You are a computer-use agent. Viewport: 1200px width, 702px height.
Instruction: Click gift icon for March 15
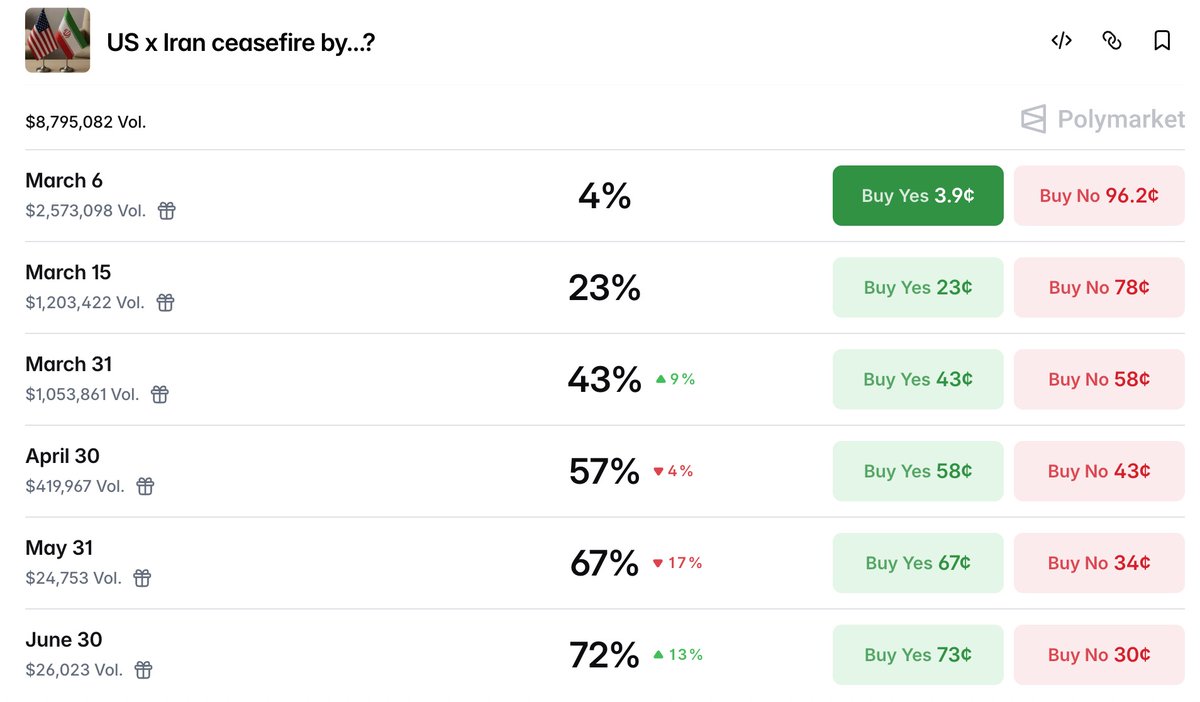[165, 303]
